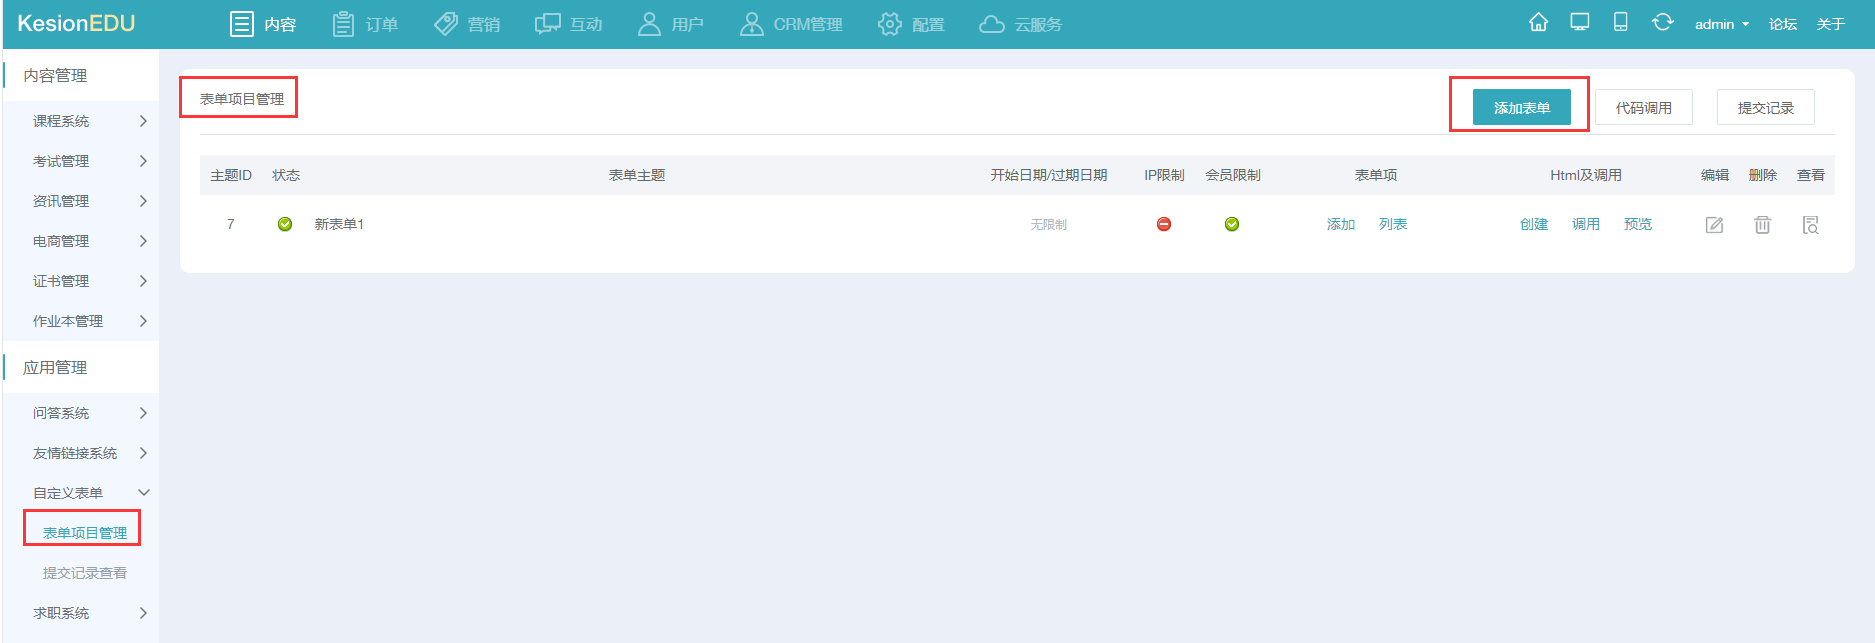Click the 添加表单 button
Image resolution: width=1875 pixels, height=643 pixels.
click(1521, 108)
